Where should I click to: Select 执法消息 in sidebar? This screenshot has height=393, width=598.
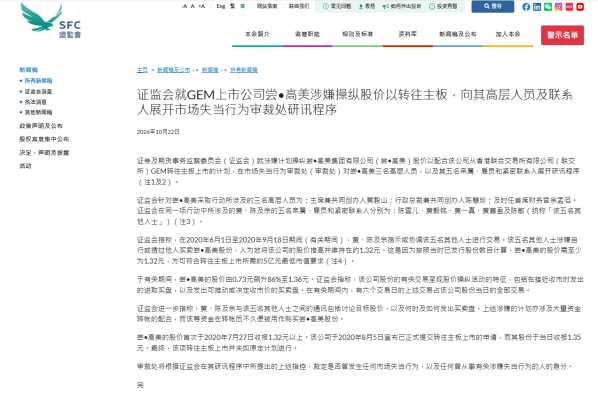click(x=36, y=102)
